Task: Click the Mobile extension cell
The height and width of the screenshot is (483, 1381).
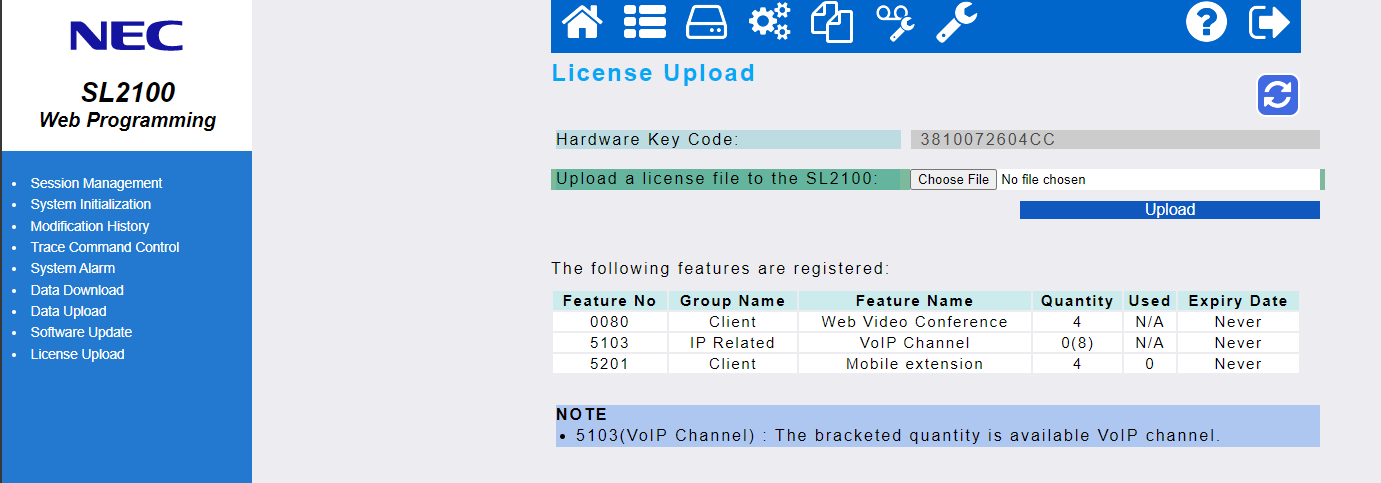Action: (x=915, y=364)
